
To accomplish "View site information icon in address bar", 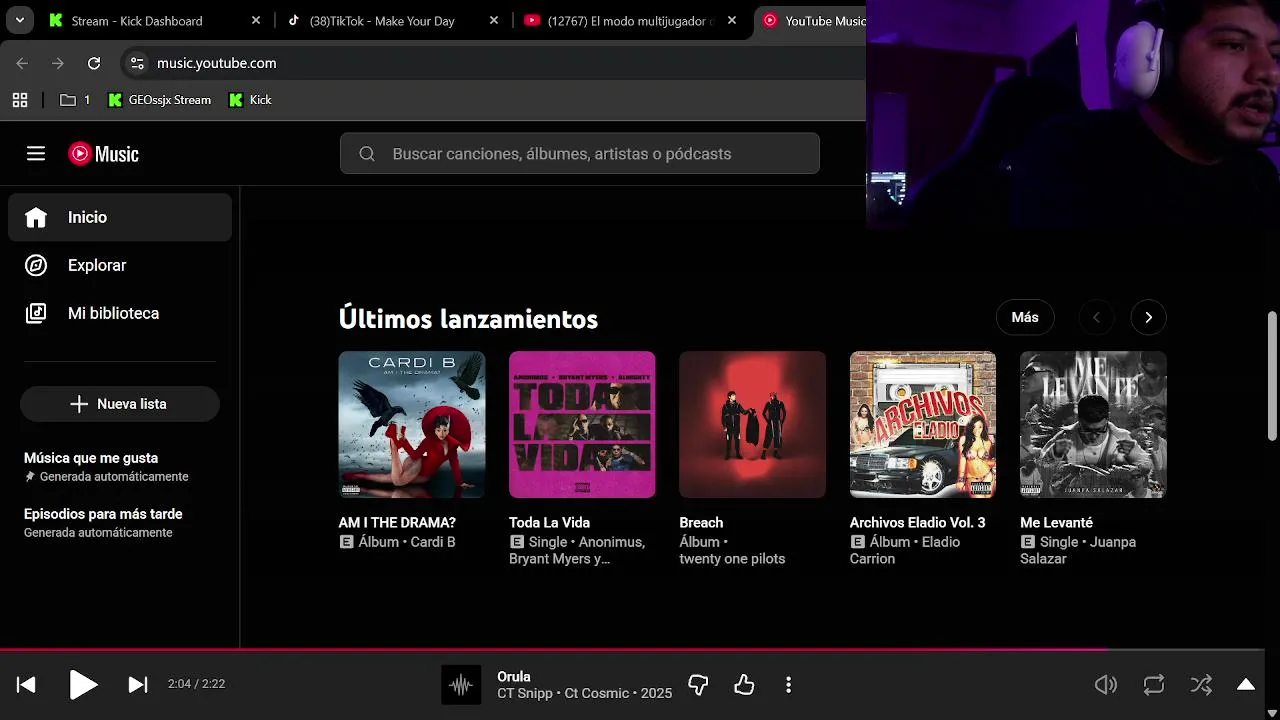I will click(138, 63).
